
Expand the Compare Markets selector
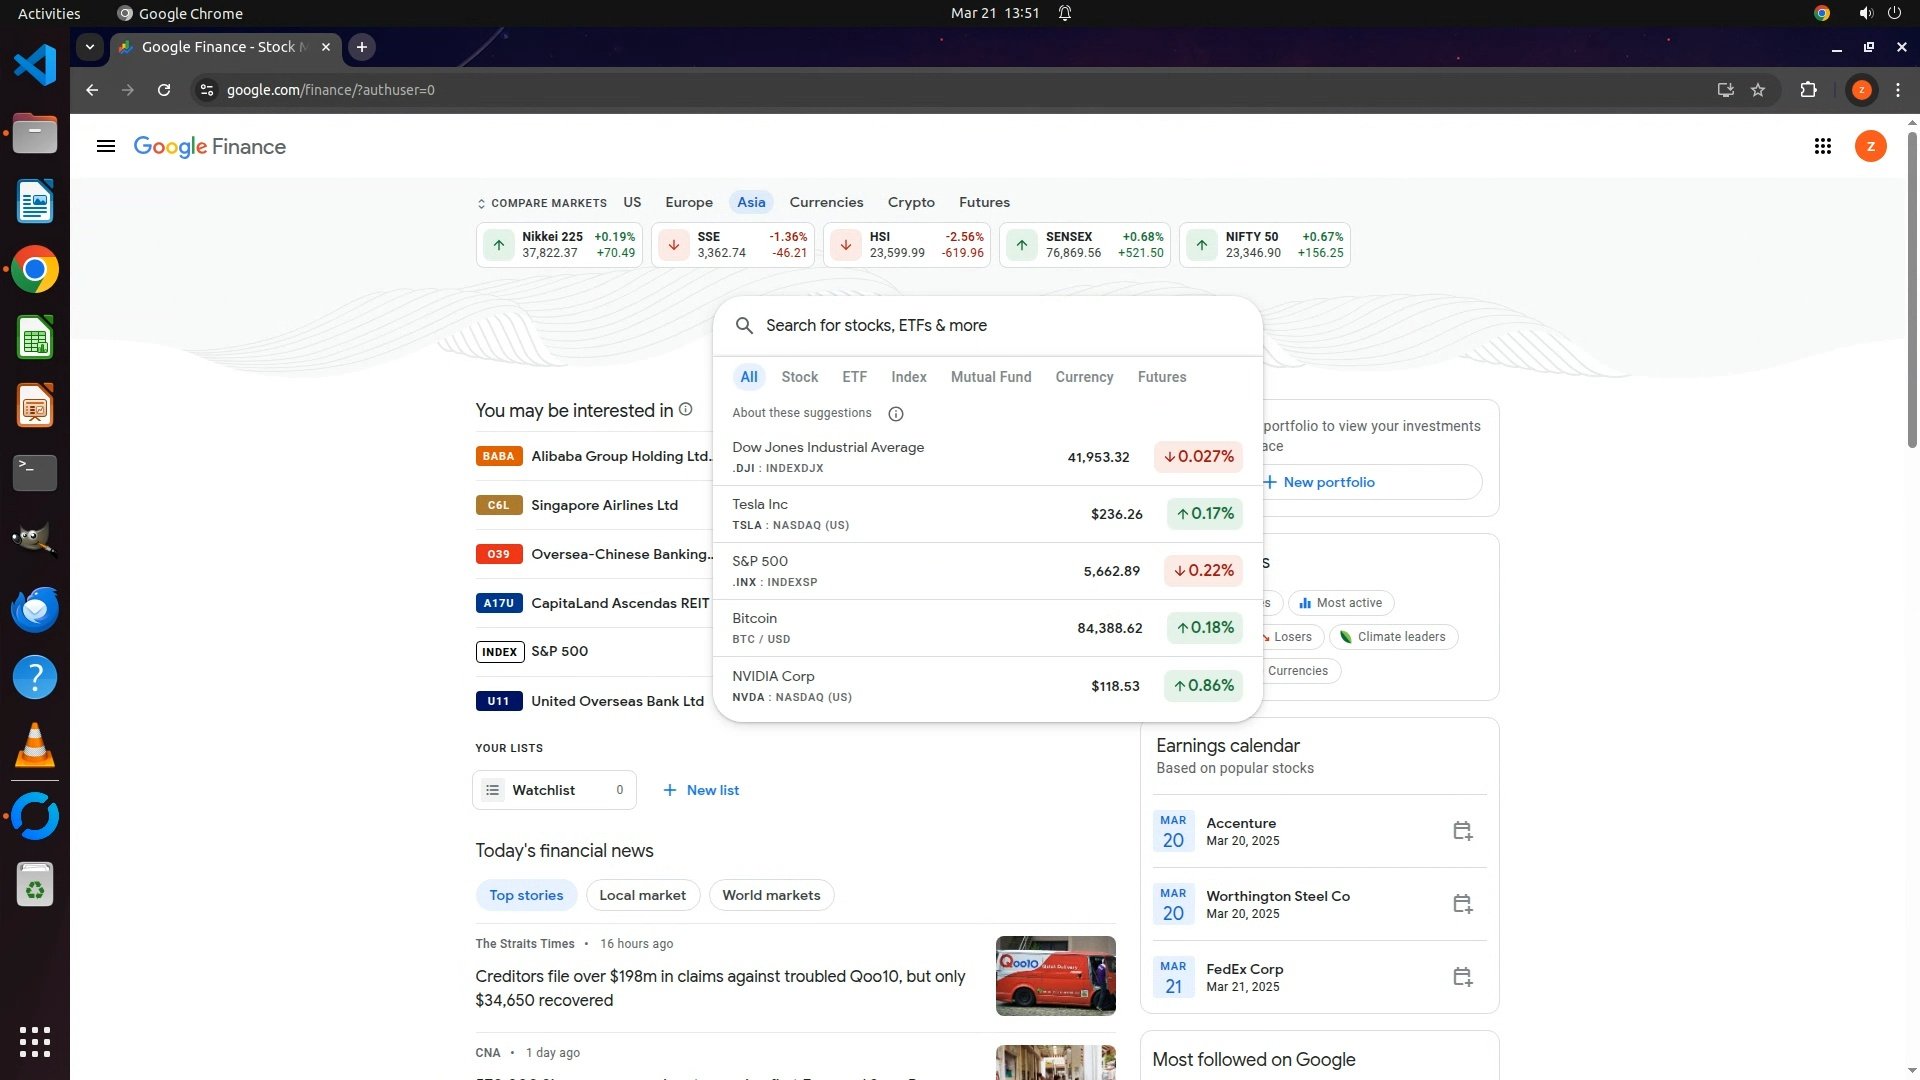pyautogui.click(x=541, y=203)
